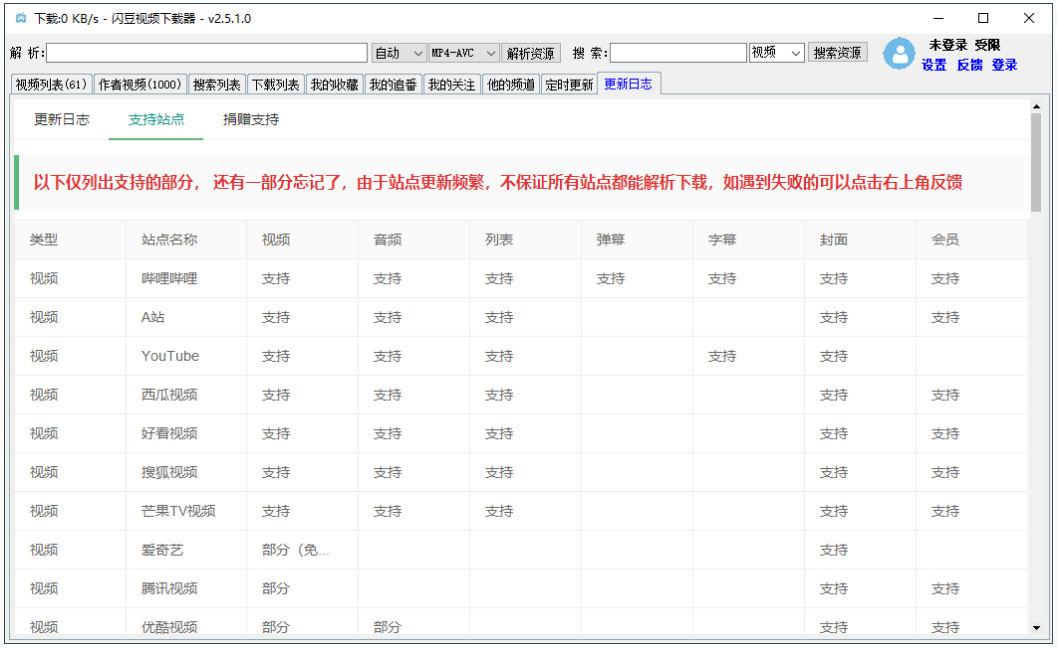Switch to the 我的追番 tab
The image size is (1058, 648).
point(391,84)
